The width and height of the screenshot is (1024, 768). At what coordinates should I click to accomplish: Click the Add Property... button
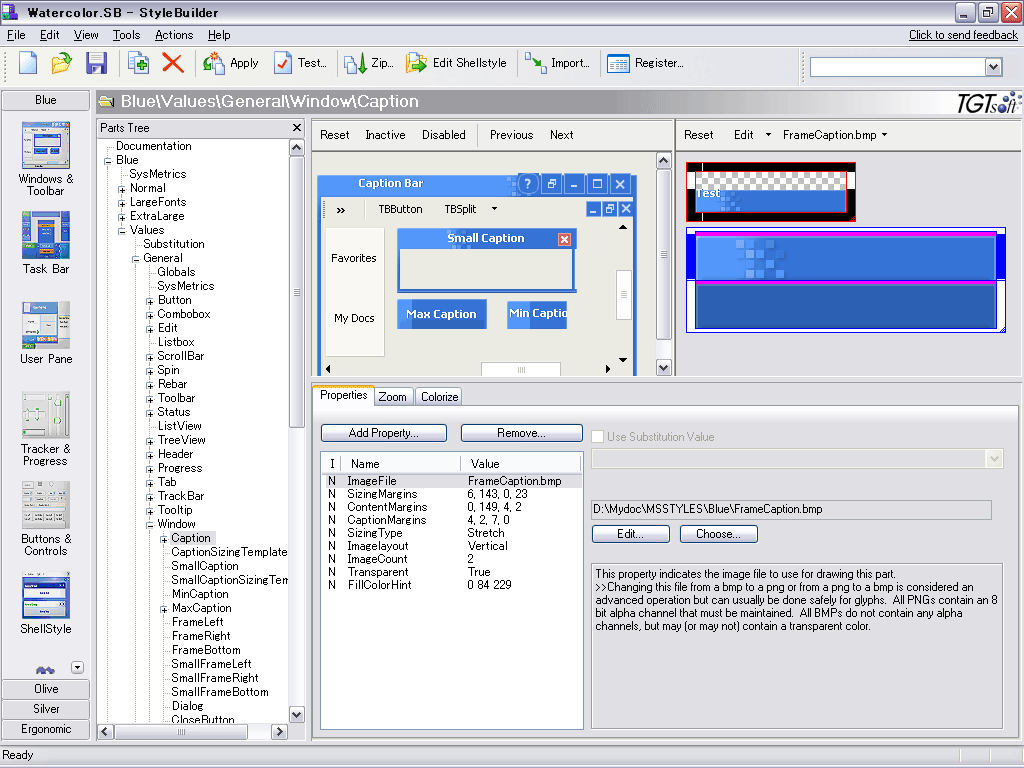384,433
